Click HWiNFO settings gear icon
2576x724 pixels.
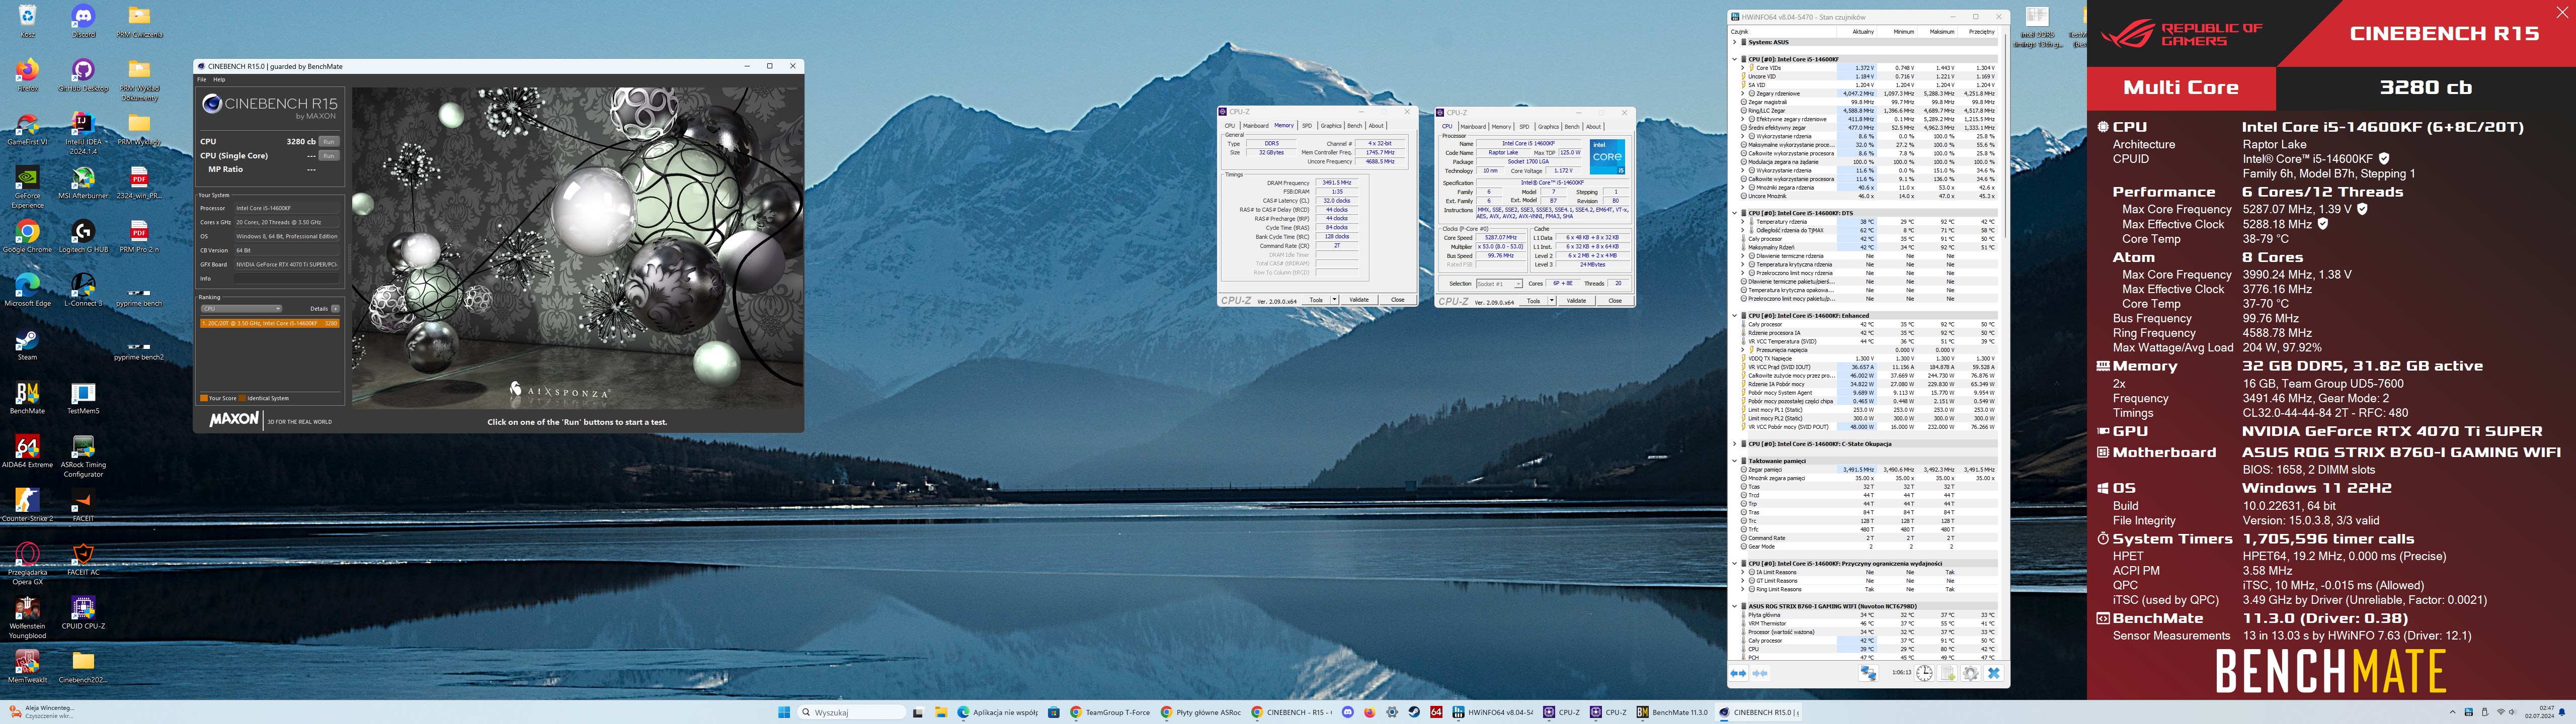click(1970, 673)
